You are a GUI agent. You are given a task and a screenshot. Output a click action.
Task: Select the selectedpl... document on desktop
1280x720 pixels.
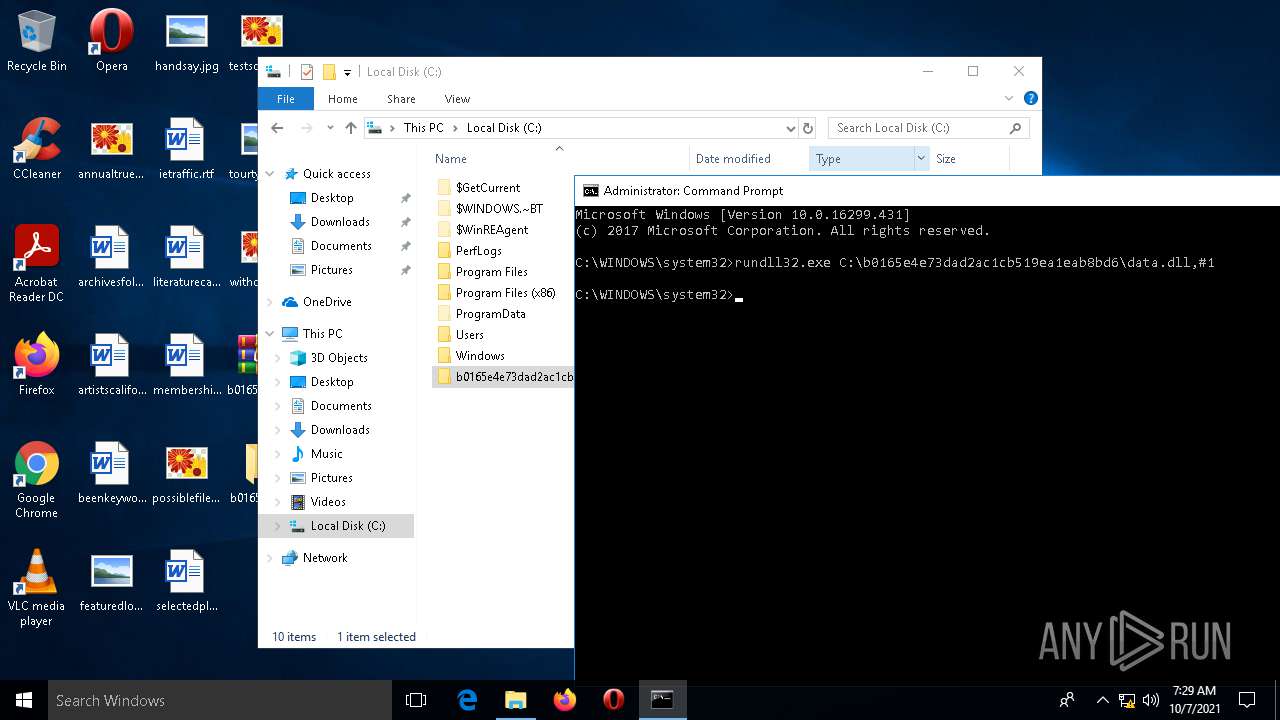[x=187, y=580]
